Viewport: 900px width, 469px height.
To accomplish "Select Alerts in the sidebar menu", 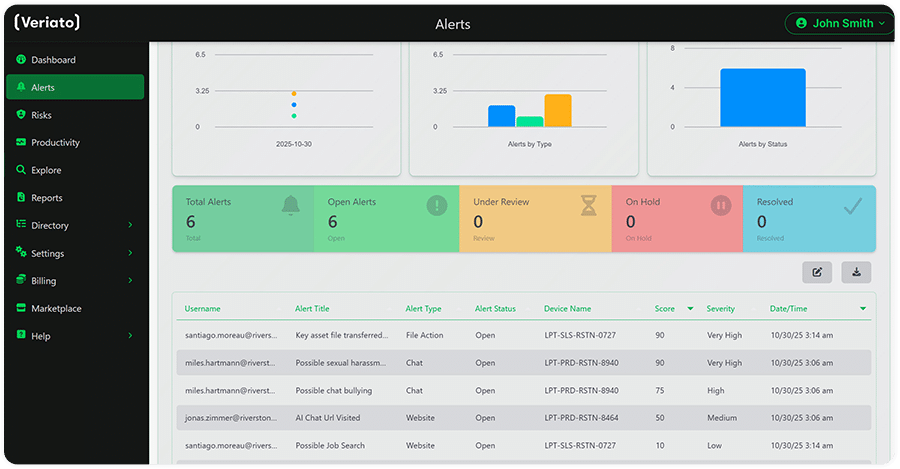I will pos(75,88).
